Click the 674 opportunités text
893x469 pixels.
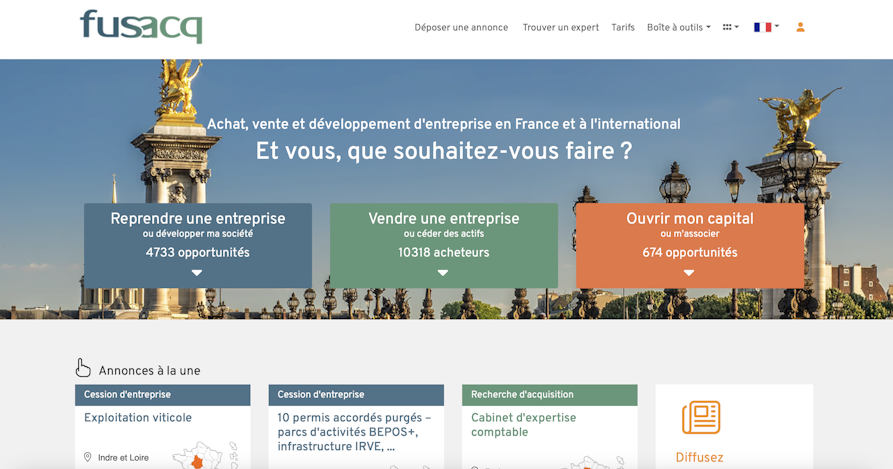coord(690,253)
